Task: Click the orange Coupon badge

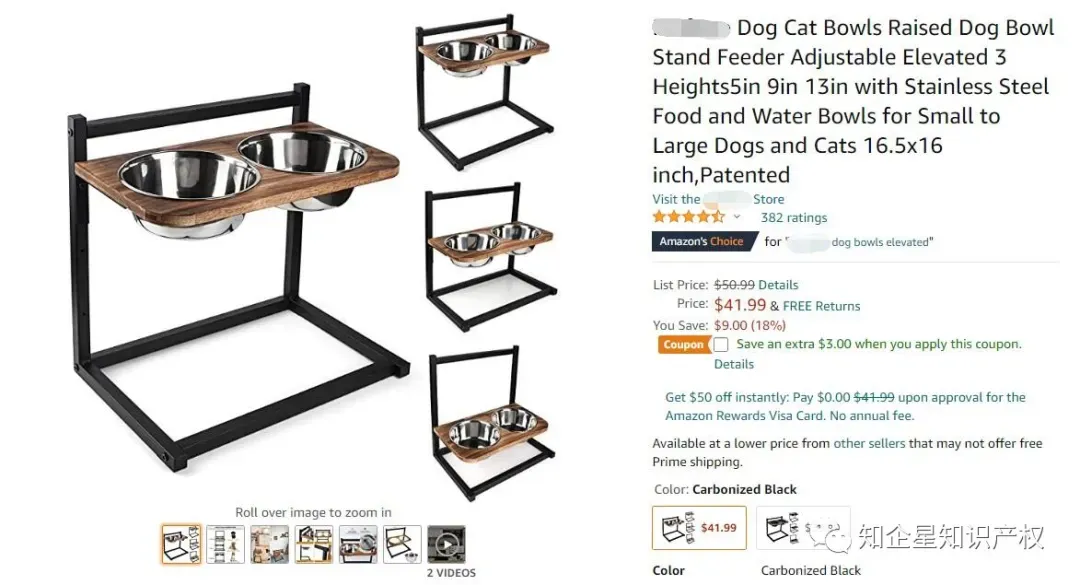Action: (684, 345)
